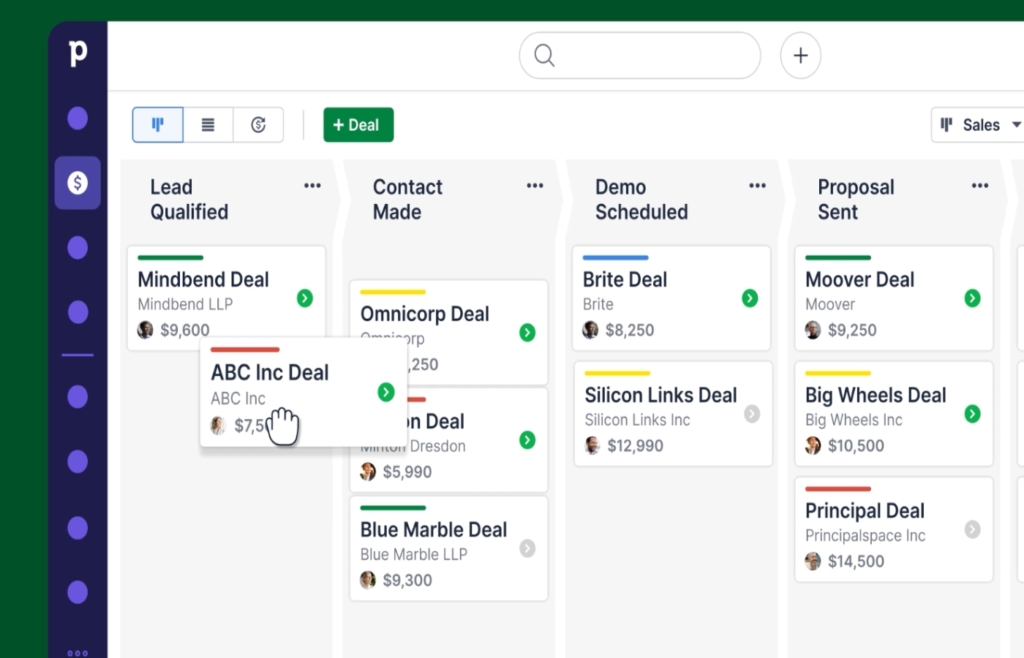Click the green + Deal button
Screen dimensions: 1024x658
(358, 124)
